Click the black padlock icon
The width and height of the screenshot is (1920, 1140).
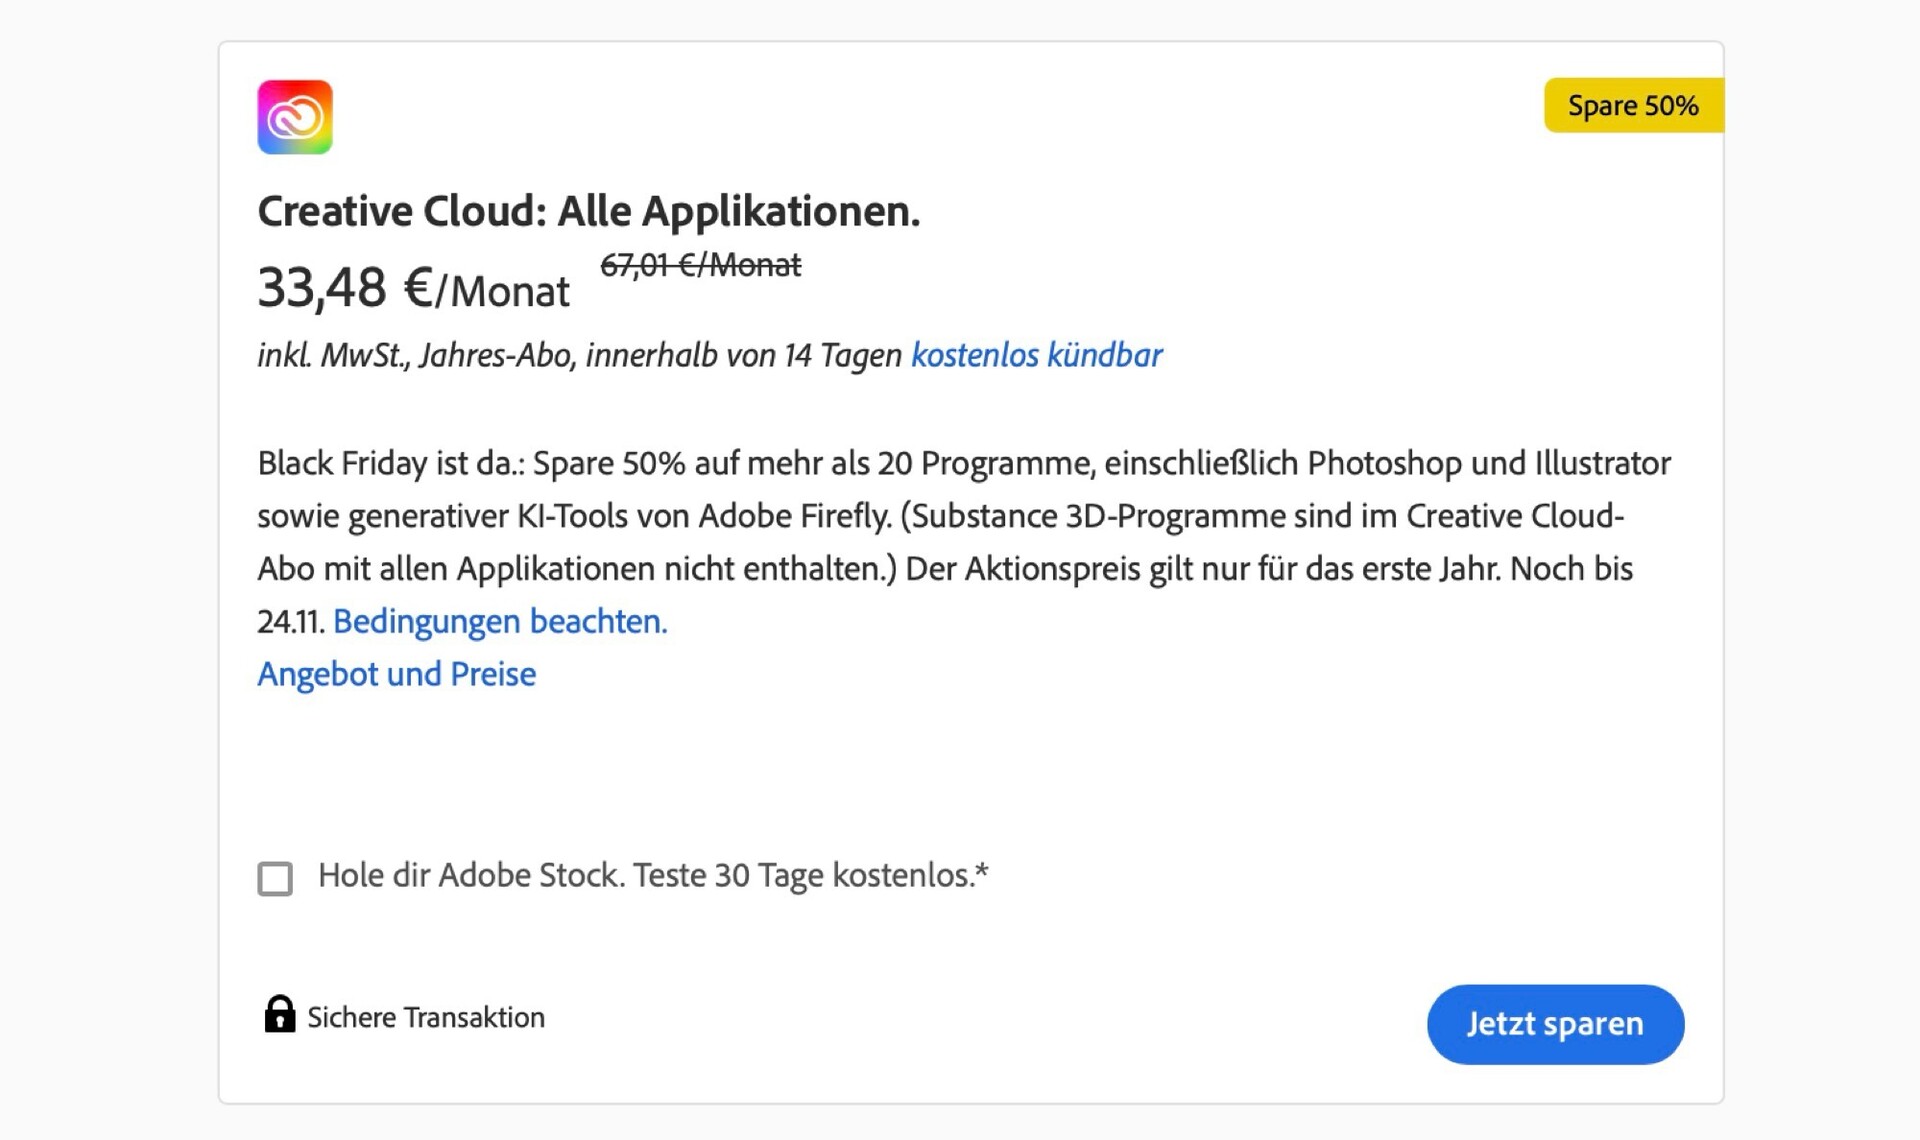pos(280,1014)
